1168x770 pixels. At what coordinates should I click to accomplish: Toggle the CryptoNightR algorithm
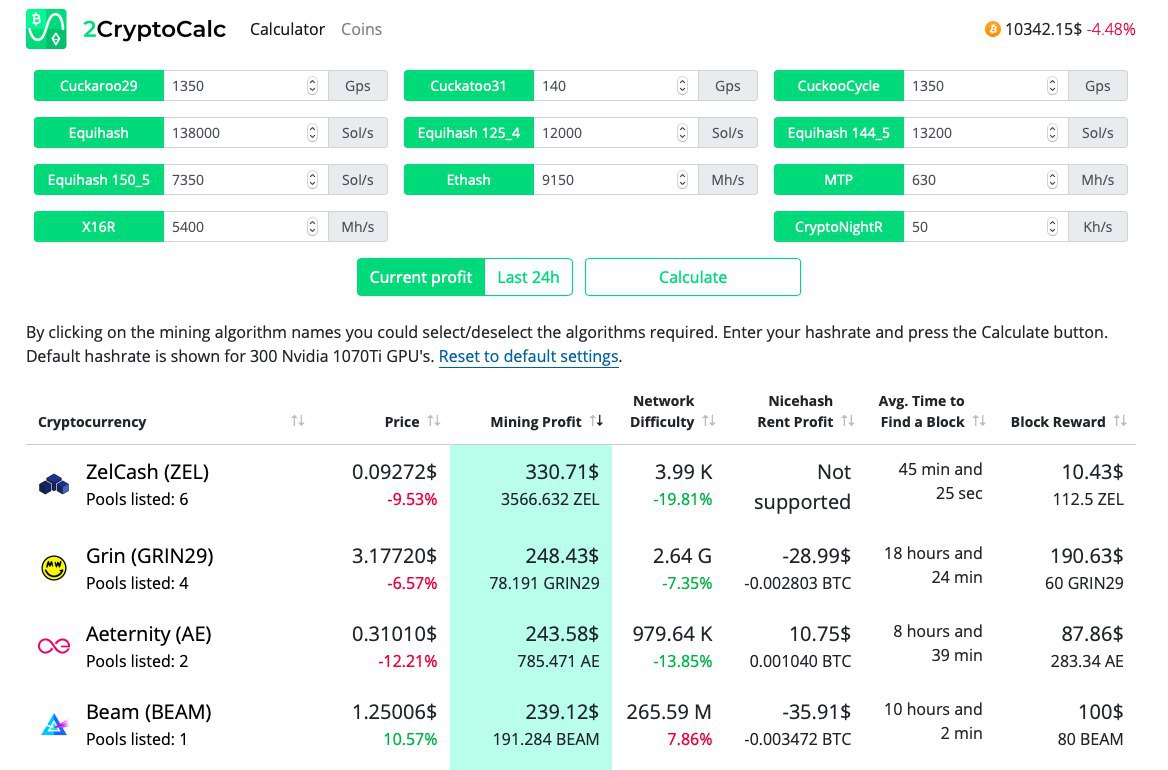[839, 227]
